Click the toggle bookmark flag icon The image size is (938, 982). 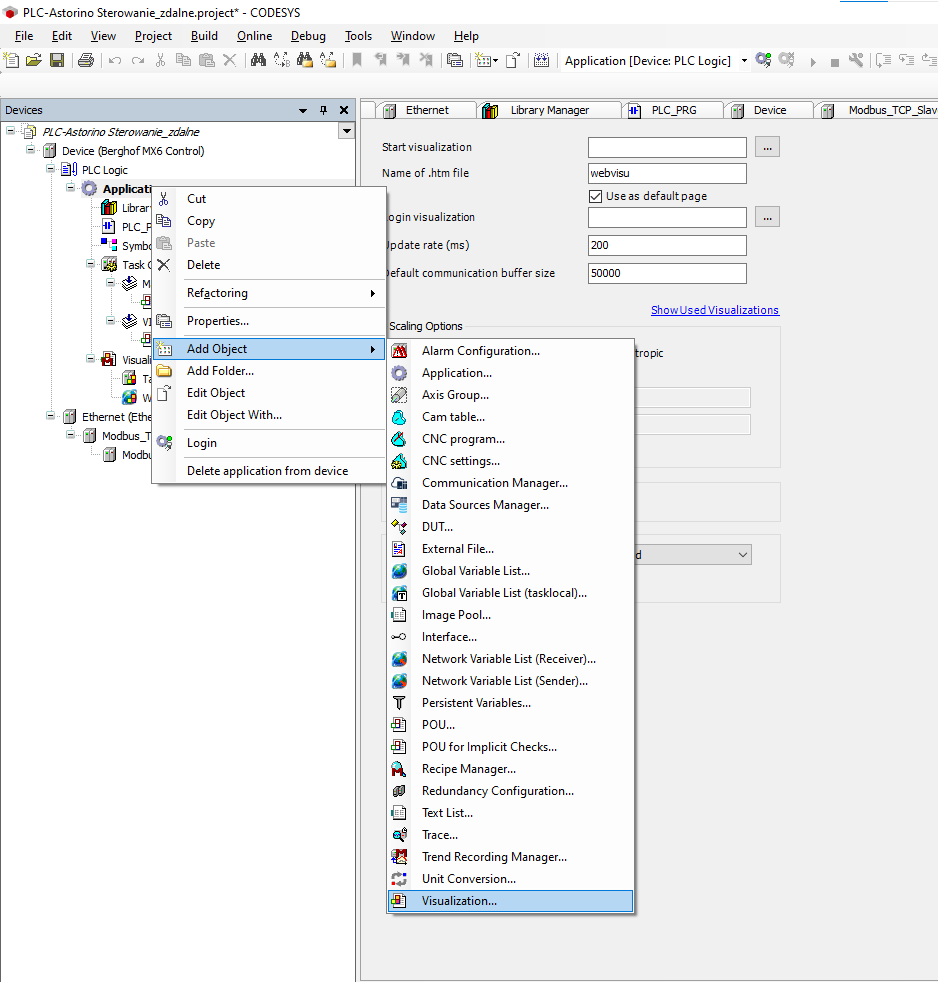357,60
